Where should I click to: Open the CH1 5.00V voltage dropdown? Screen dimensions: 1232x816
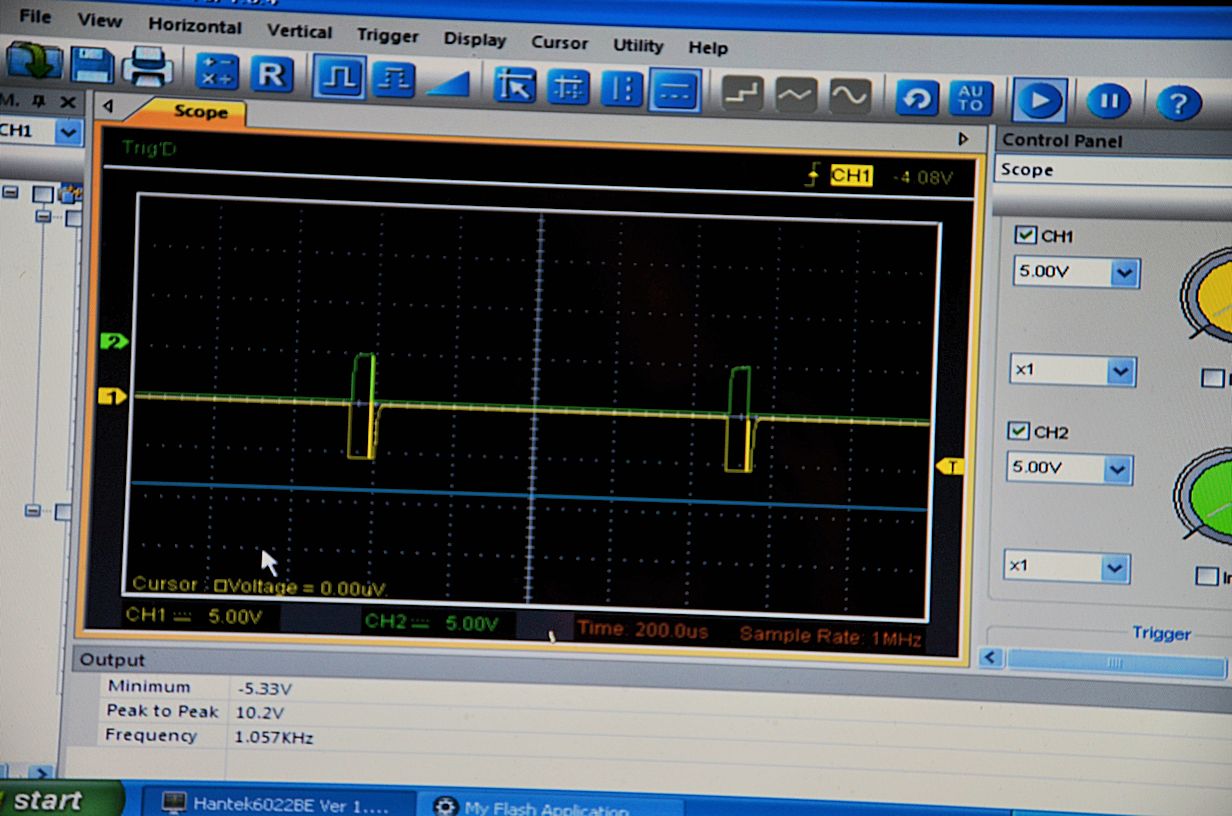point(1124,273)
